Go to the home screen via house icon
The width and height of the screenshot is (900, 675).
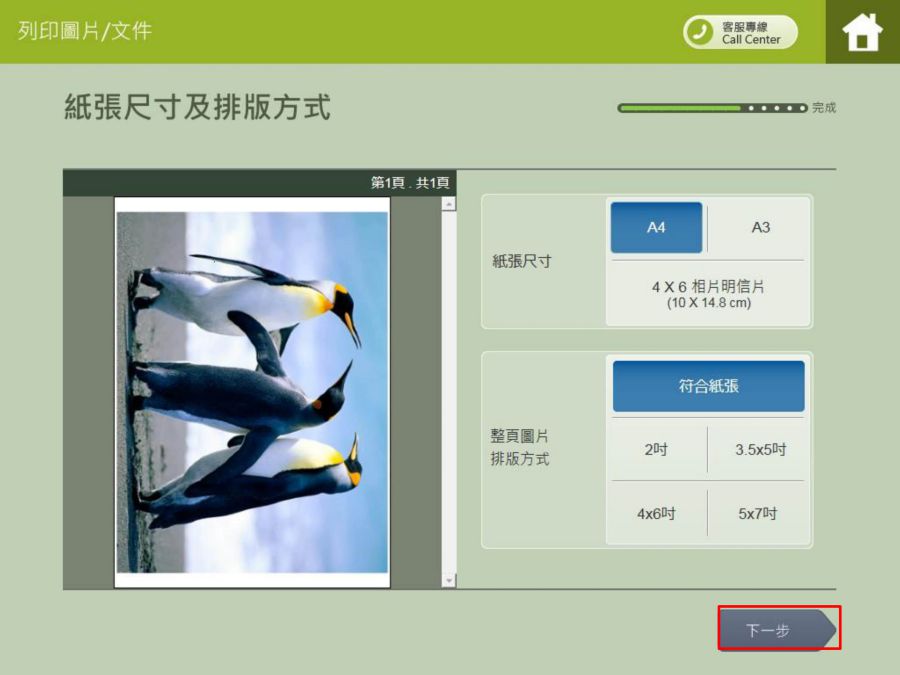pyautogui.click(x=862, y=32)
